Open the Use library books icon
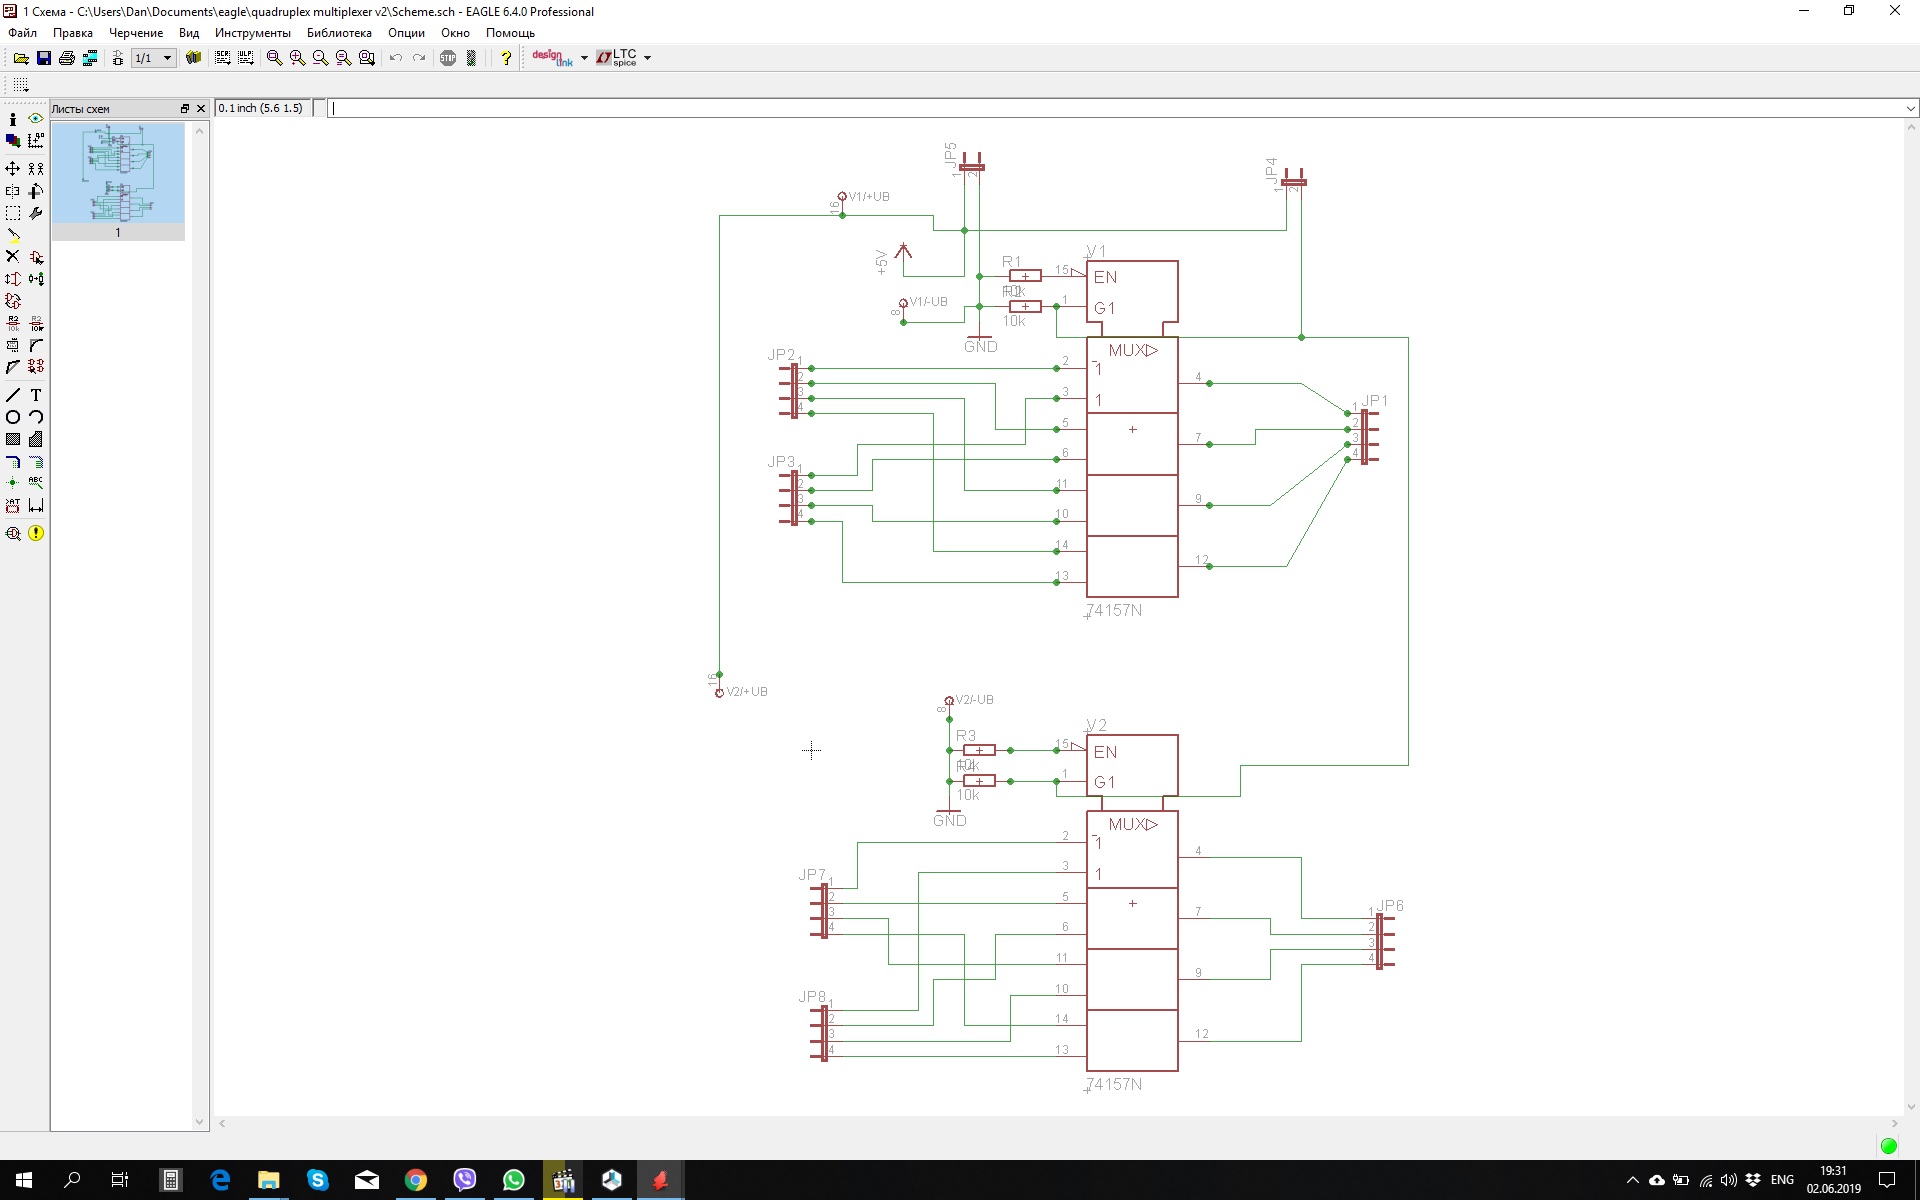Viewport: 1920px width, 1200px height. [194, 58]
